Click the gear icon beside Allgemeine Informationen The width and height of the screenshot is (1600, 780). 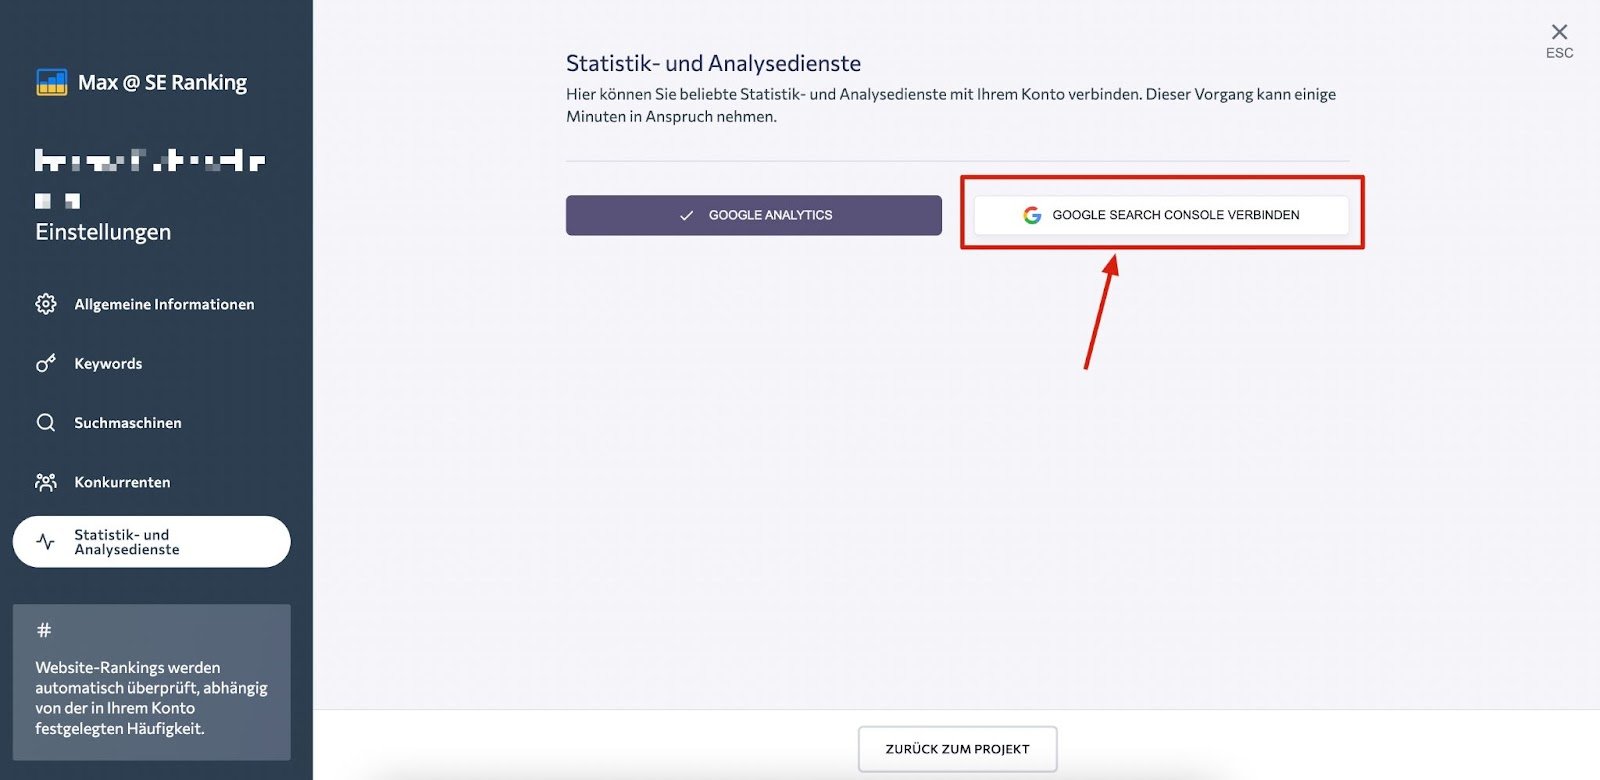(46, 304)
